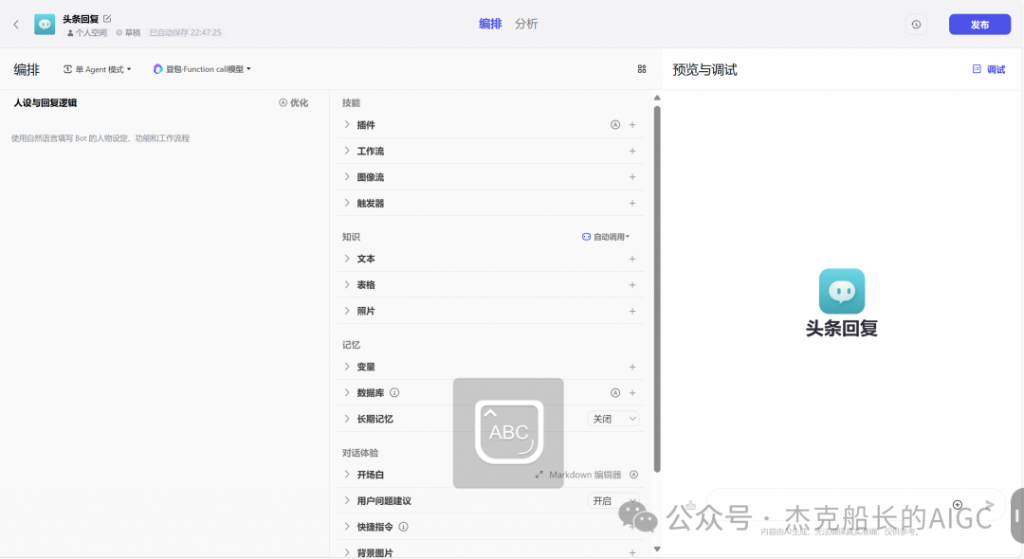
Task: Click the 个人空间 label under the bot name
Action: coord(87,33)
